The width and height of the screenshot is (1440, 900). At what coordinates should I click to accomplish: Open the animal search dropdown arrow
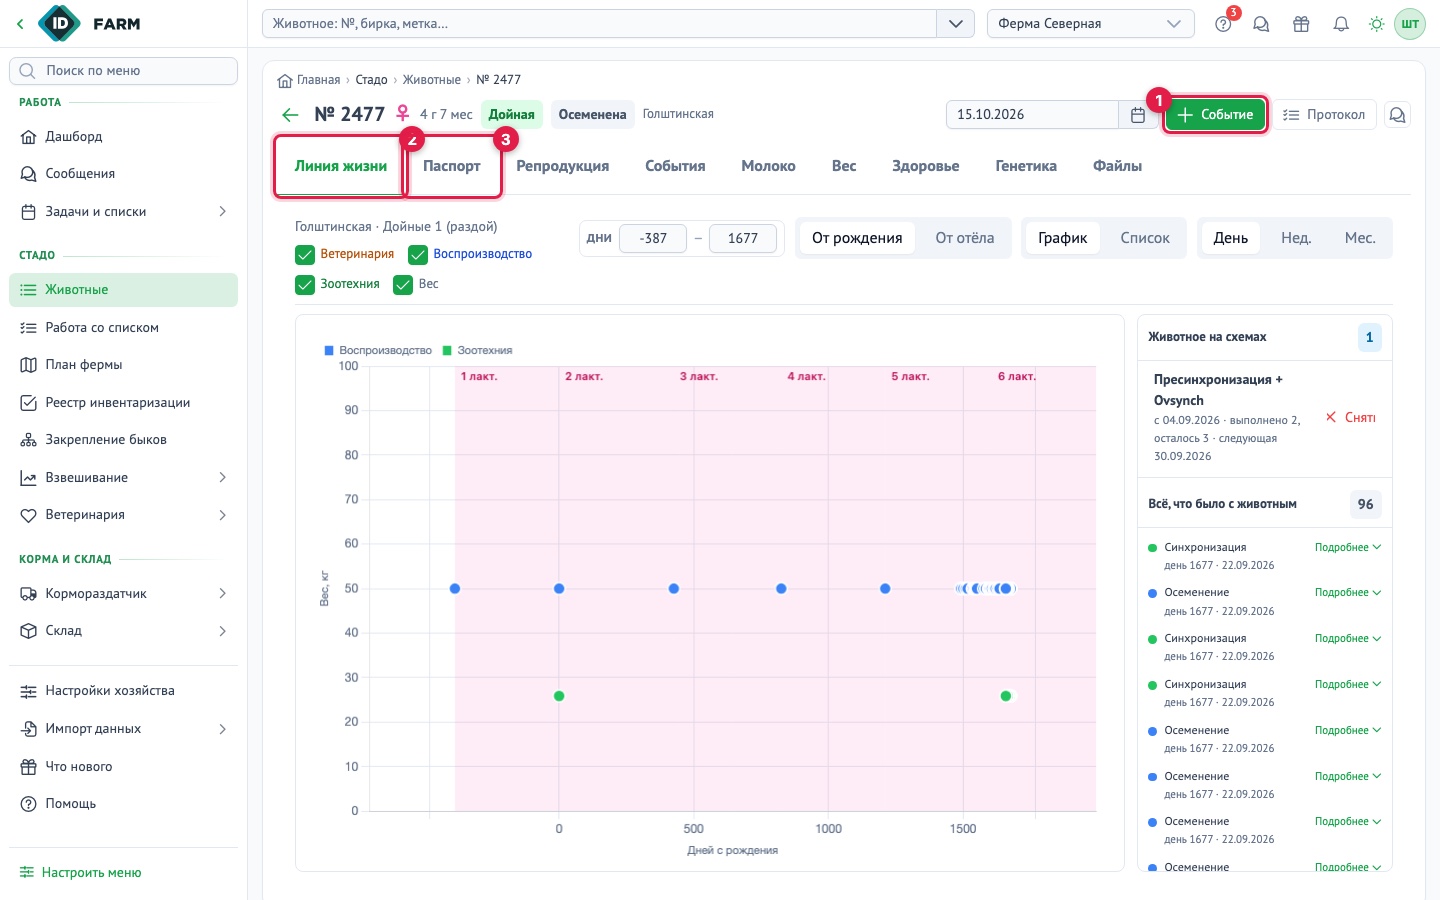click(x=956, y=24)
